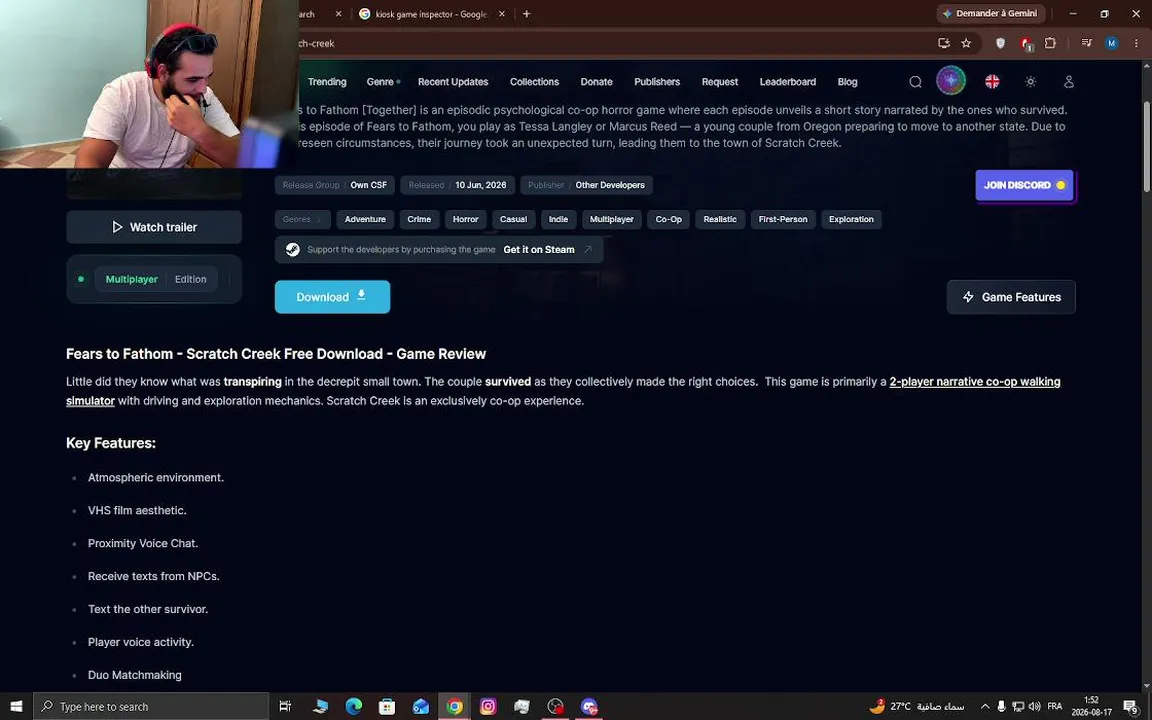1152x720 pixels.
Task: Open Instagram from the taskbar
Action: (x=488, y=707)
